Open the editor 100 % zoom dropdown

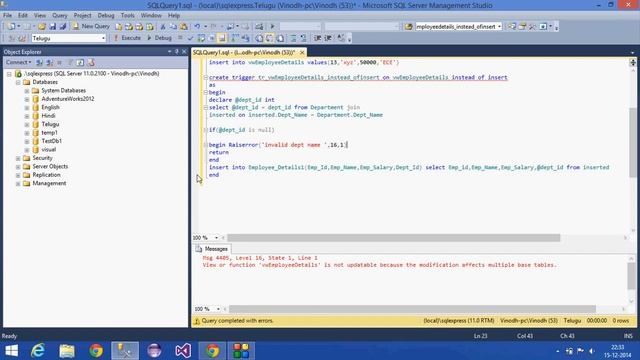click(216, 238)
